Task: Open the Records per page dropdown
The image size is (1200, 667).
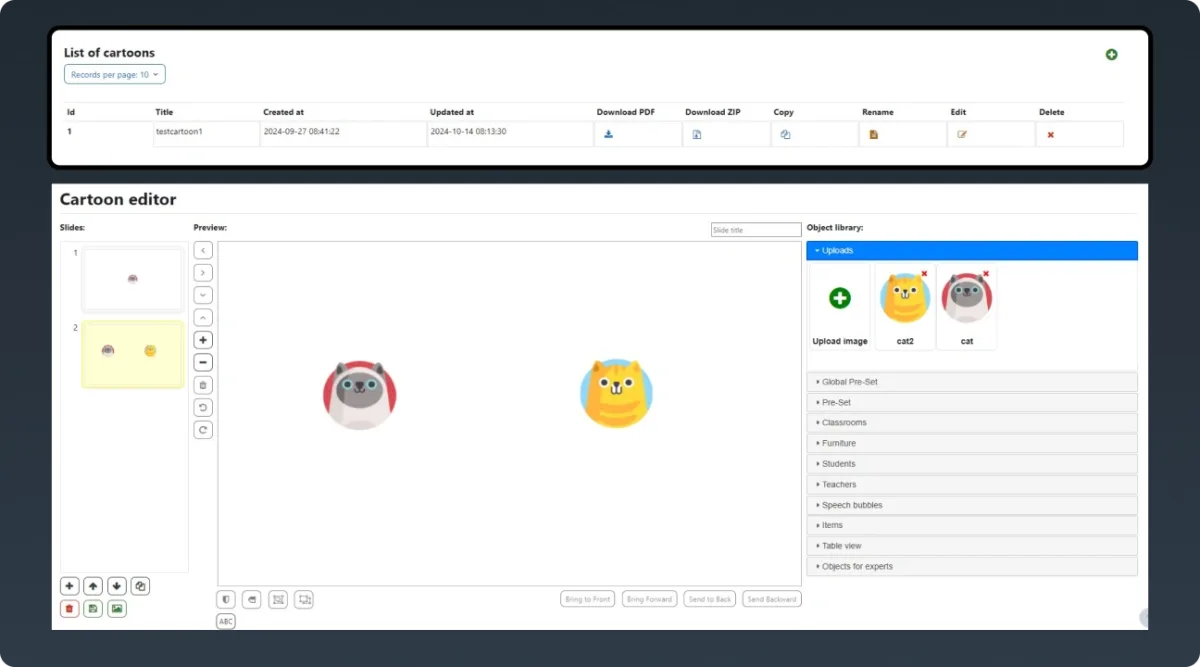Action: (115, 74)
